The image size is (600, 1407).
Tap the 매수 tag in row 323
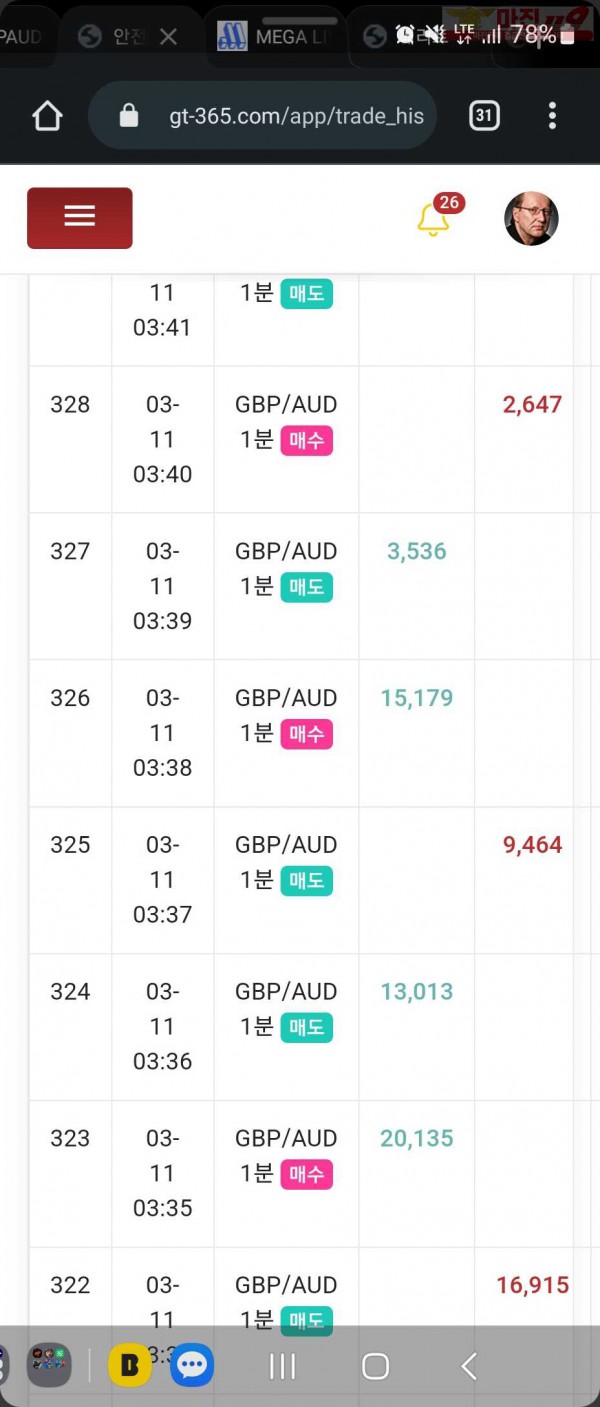click(x=306, y=1174)
